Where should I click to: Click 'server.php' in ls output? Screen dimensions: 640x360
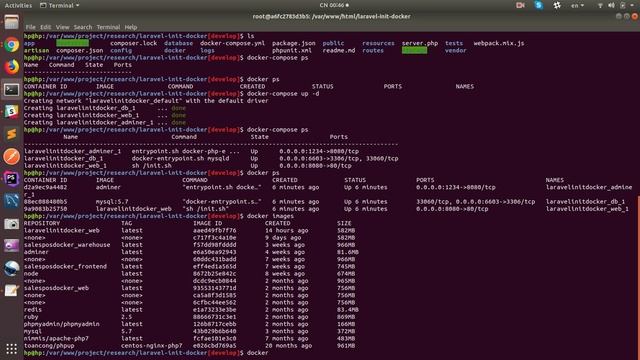(420, 43)
